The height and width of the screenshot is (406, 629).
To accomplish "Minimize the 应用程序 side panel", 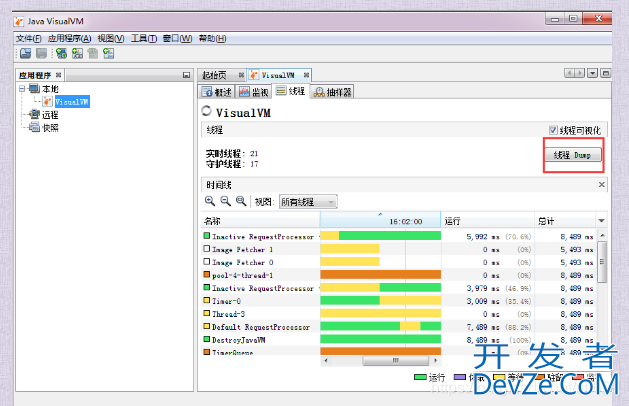I will click(x=186, y=75).
